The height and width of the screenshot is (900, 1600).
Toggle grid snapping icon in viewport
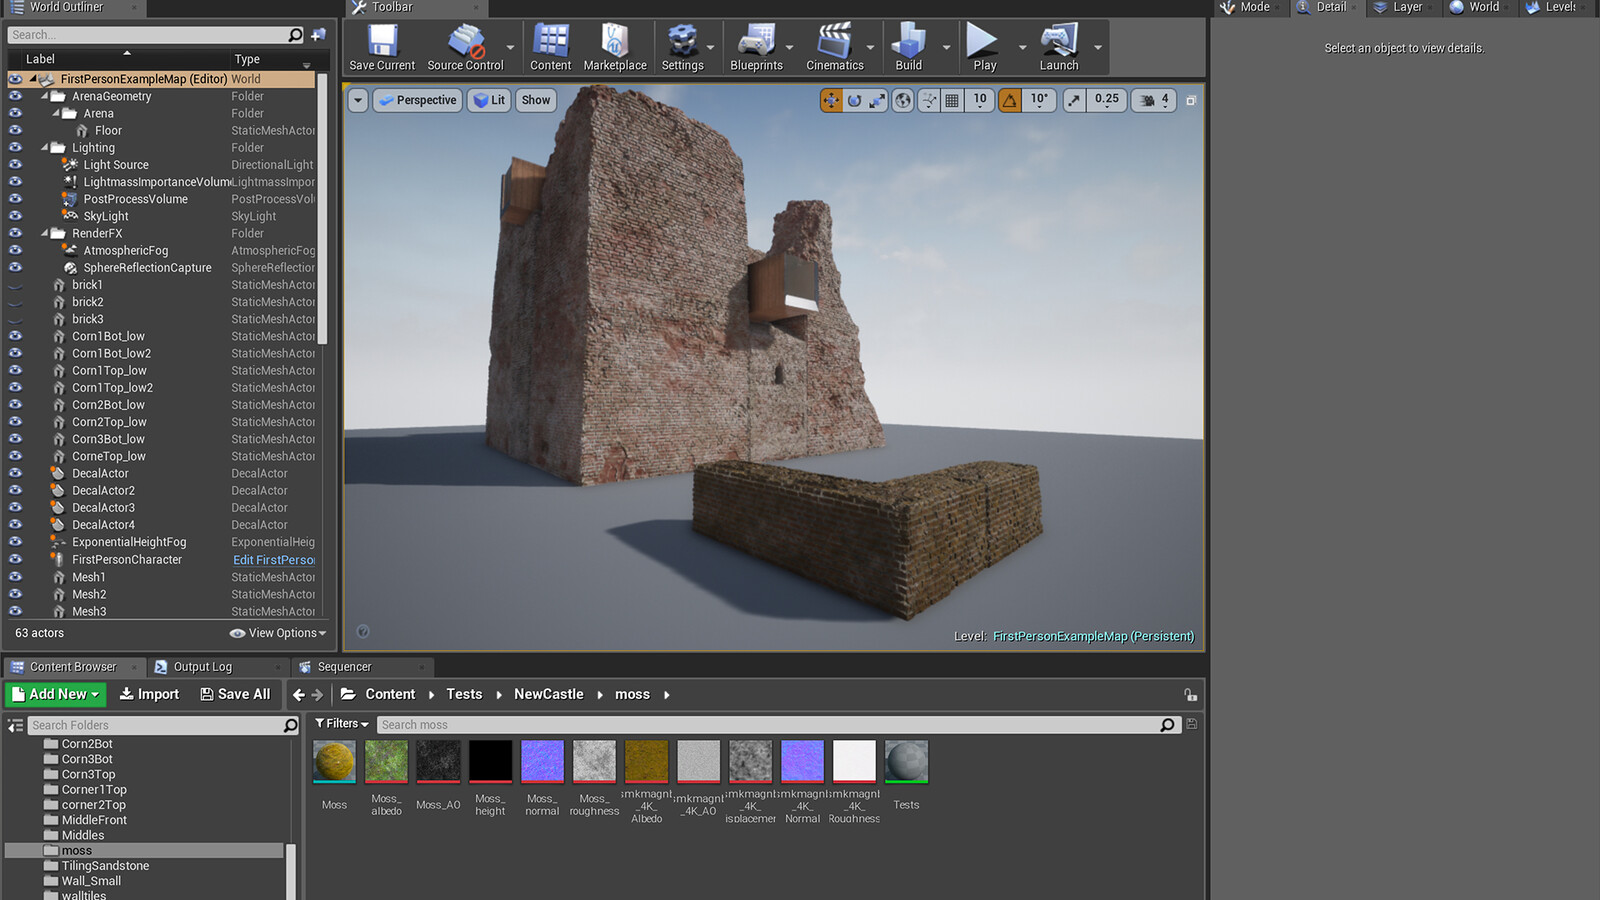click(x=952, y=100)
